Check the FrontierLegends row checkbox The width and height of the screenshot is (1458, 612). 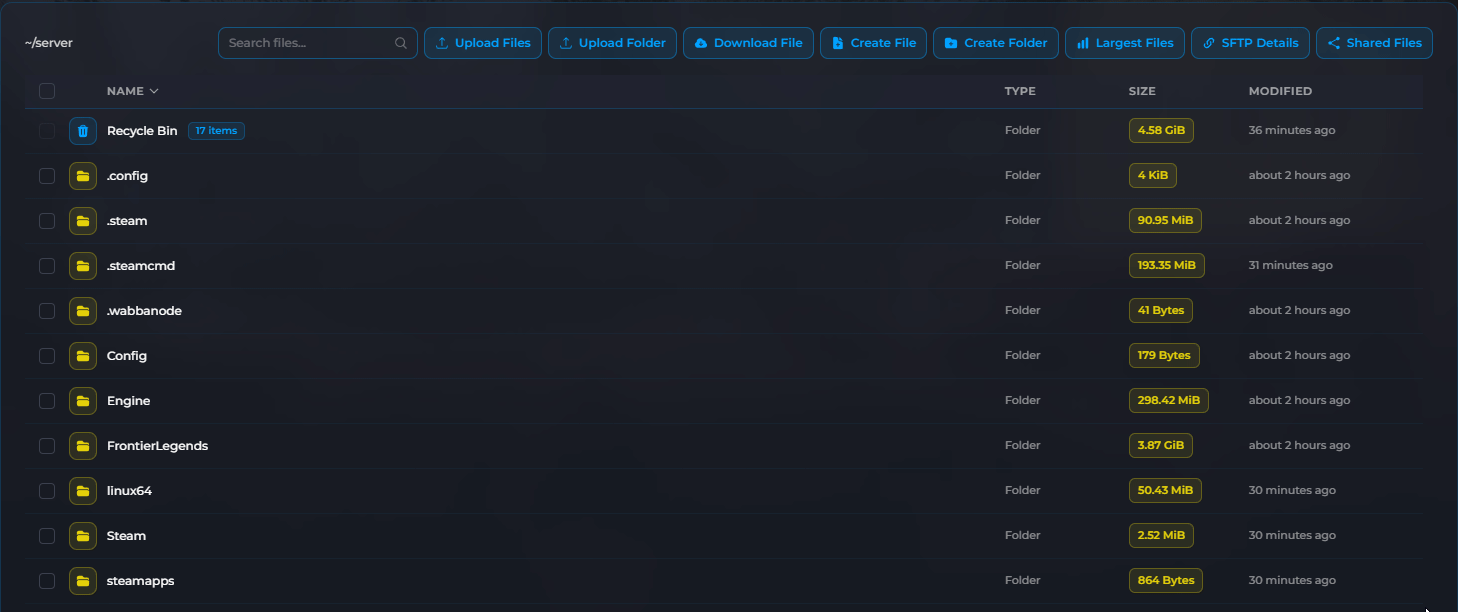(47, 446)
